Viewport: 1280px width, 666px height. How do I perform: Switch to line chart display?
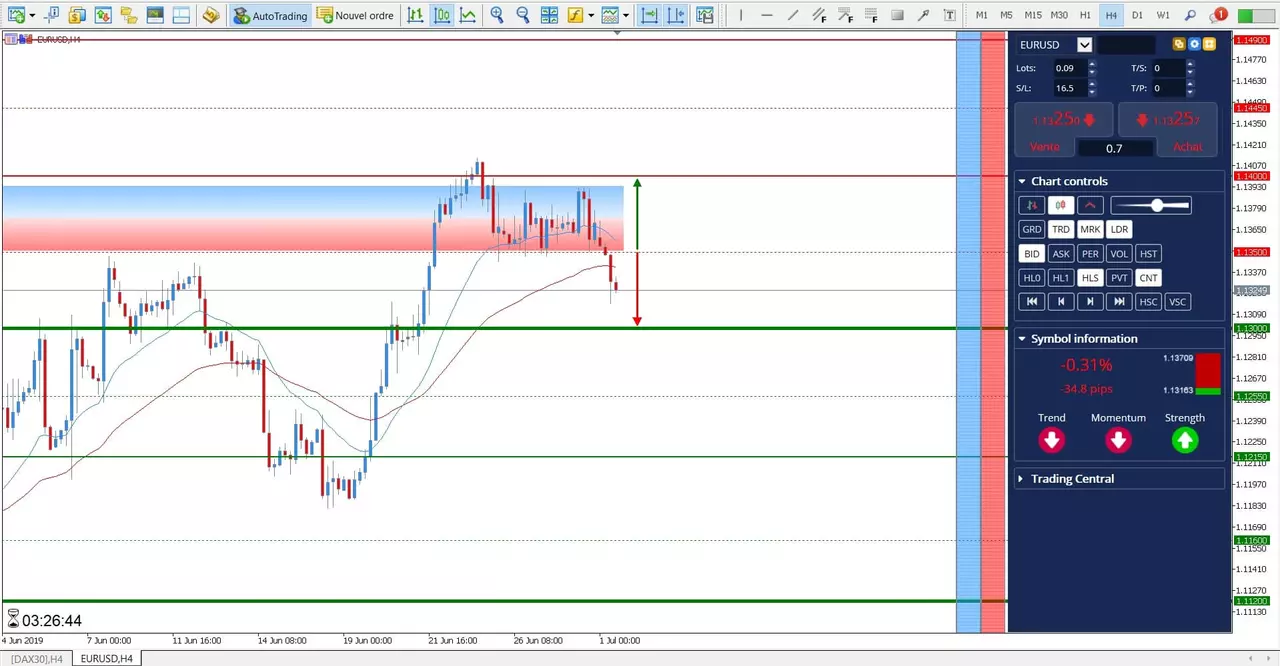click(x=467, y=15)
